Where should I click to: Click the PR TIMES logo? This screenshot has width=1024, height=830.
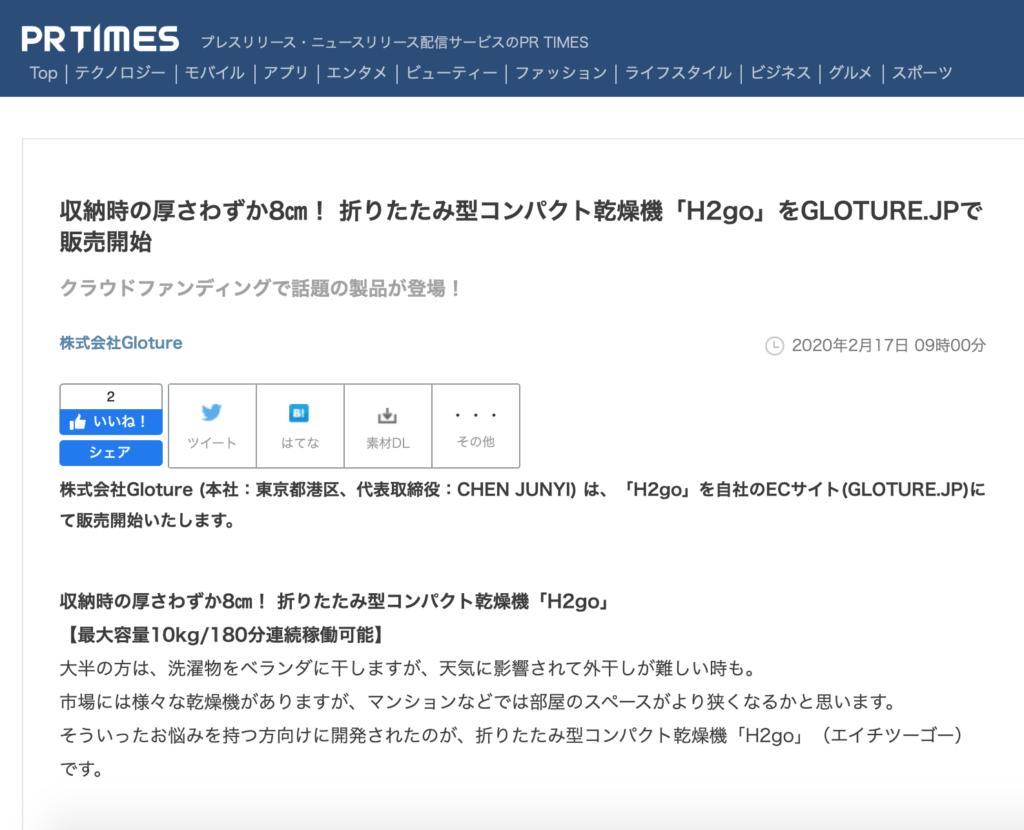click(100, 39)
